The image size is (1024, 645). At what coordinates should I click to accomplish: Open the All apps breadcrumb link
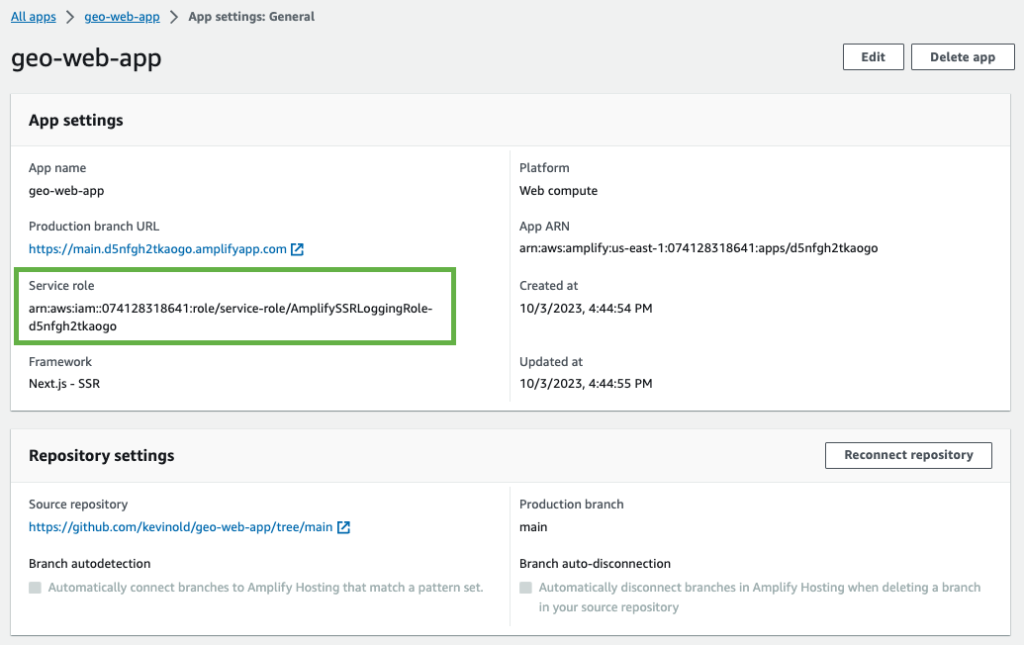click(x=33, y=16)
